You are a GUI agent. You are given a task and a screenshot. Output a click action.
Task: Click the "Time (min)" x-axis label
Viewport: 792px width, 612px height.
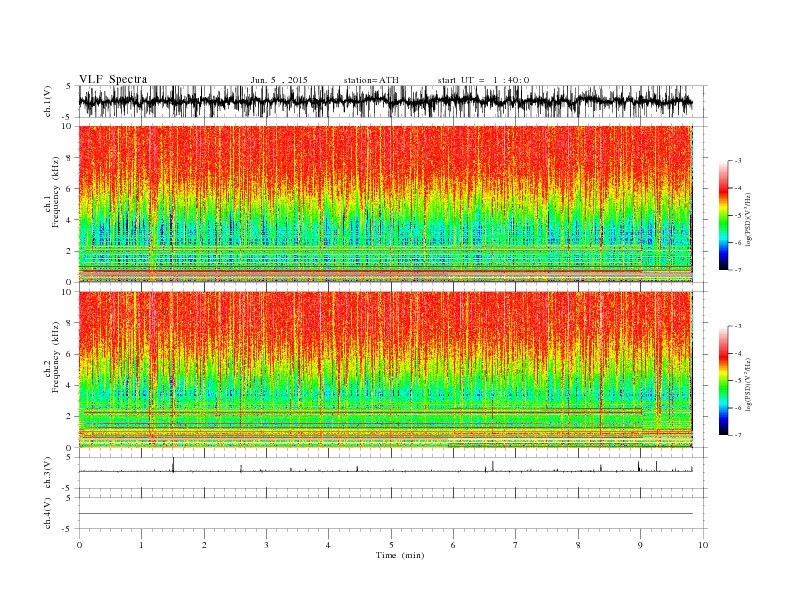[x=400, y=555]
